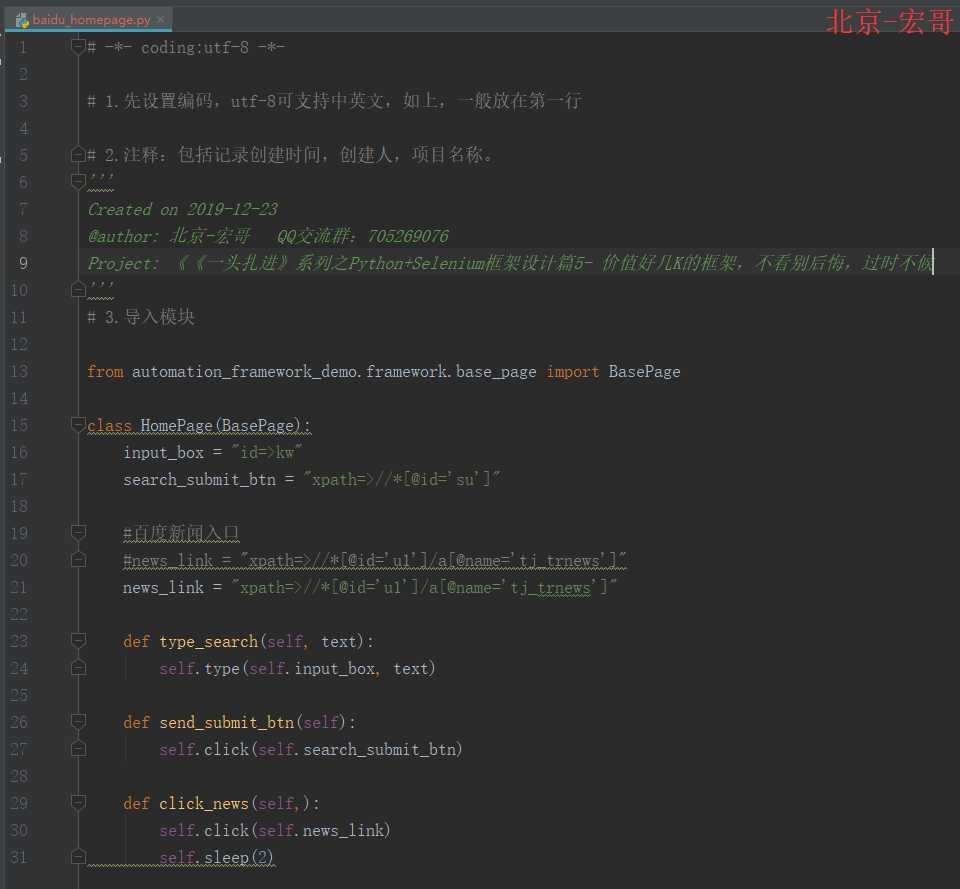This screenshot has height=889, width=960.
Task: Click the 'type_search' function name
Action: [209, 642]
